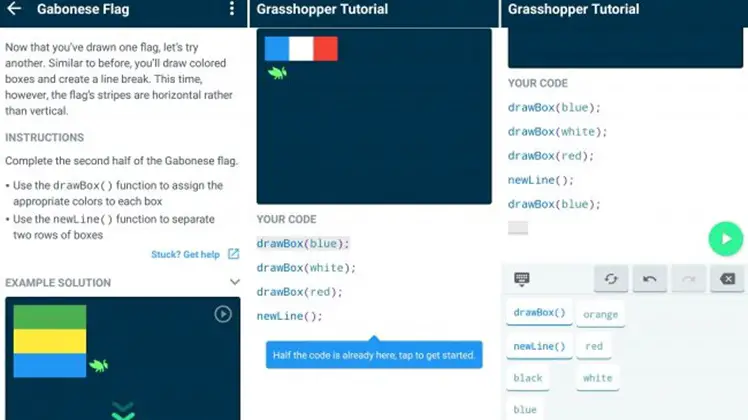Select the green stripe in example flag
This screenshot has width=748, height=420.
(50, 317)
